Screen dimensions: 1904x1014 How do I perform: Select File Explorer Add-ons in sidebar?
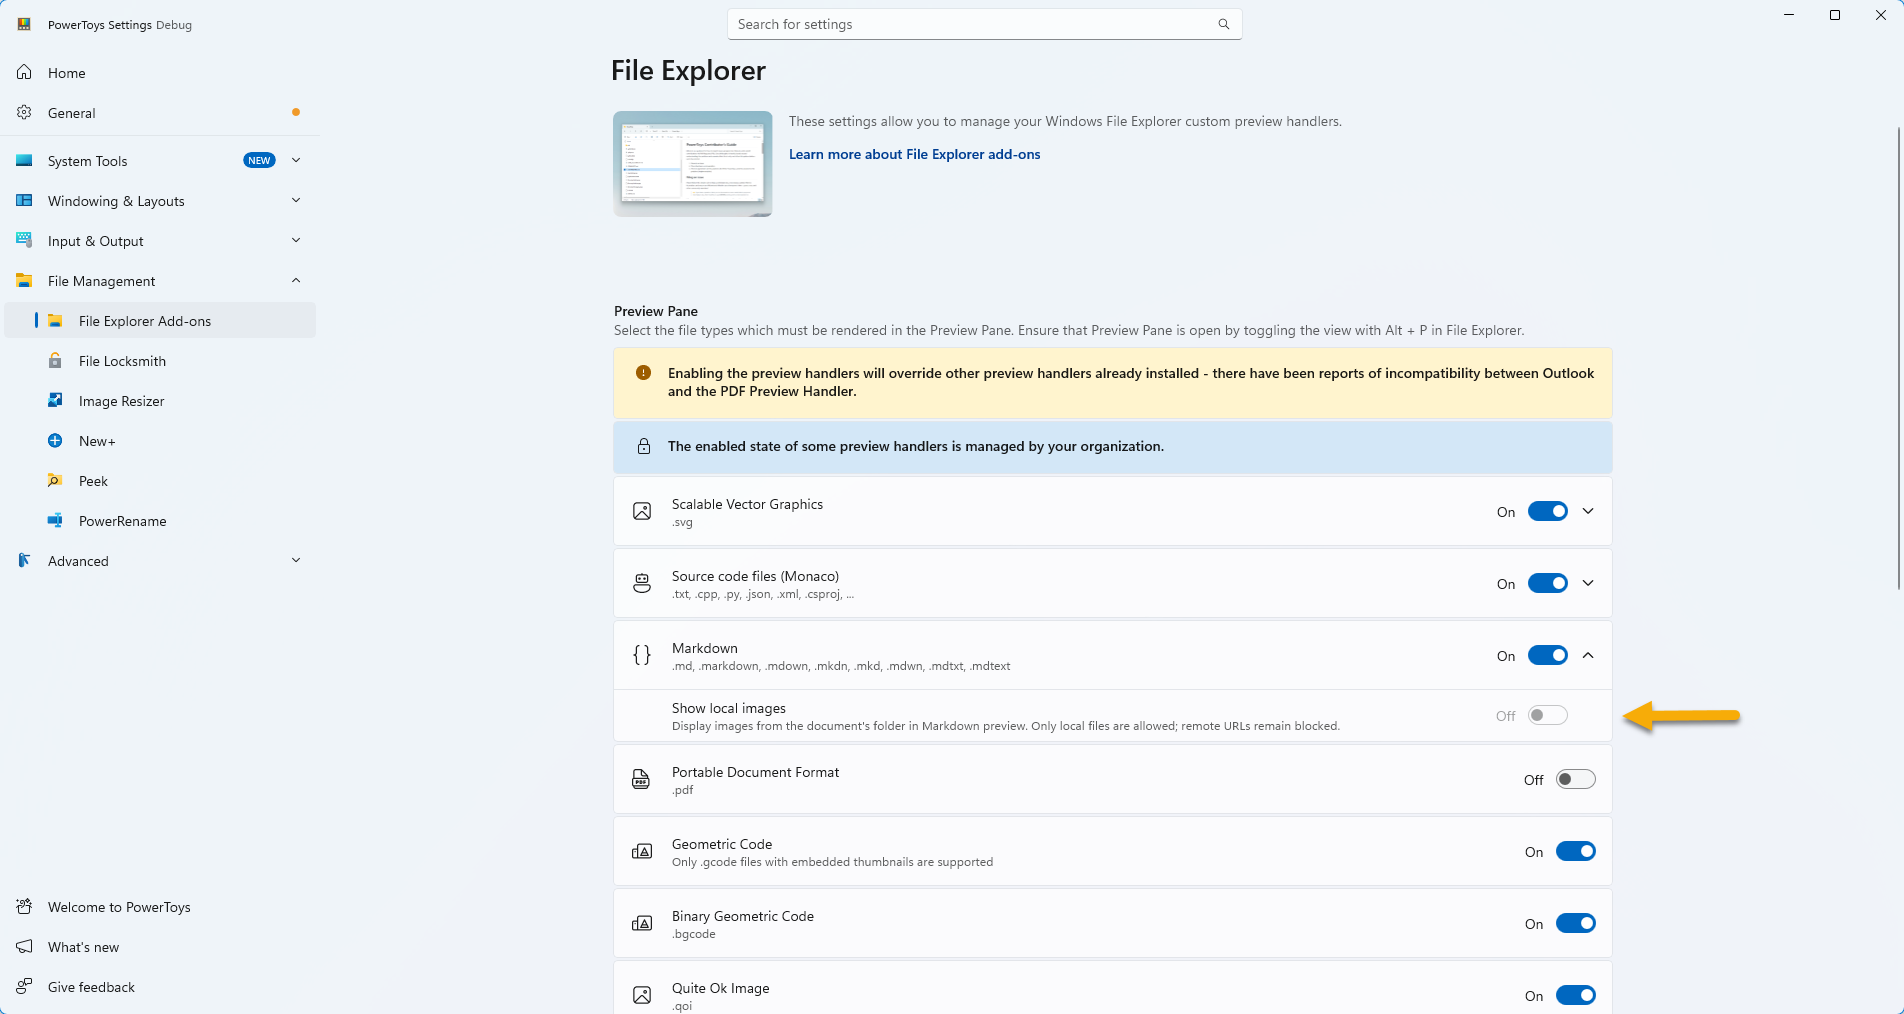(160, 320)
